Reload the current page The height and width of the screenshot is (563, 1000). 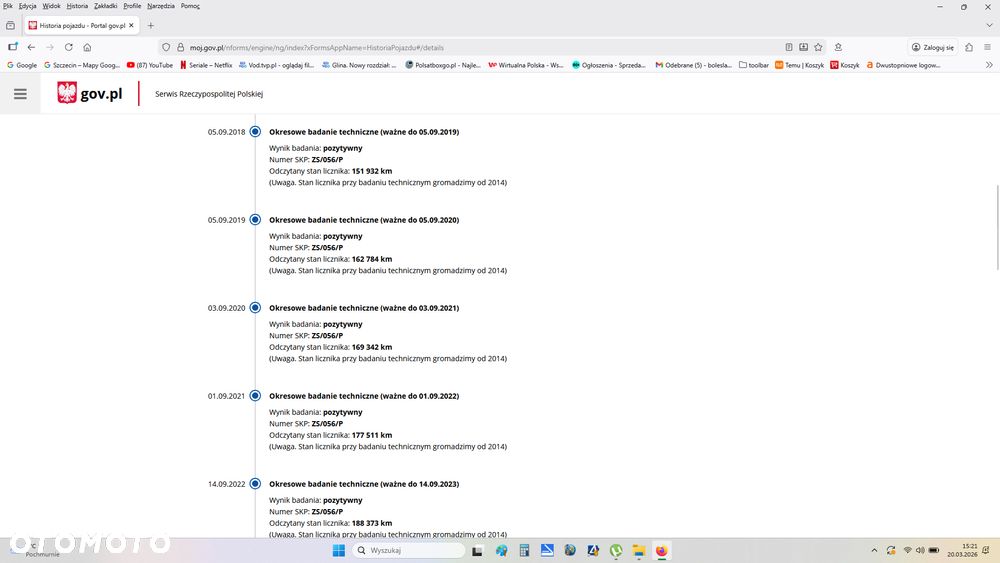click(x=69, y=47)
